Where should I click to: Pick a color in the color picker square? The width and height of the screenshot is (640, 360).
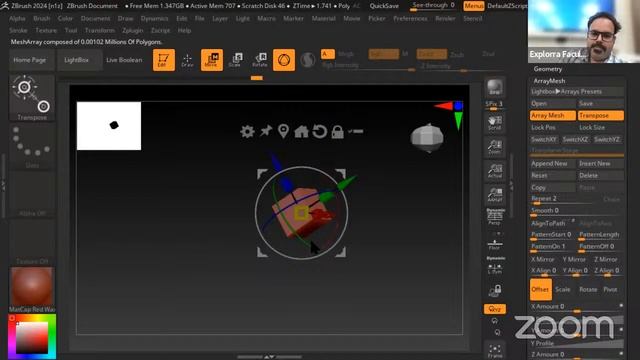click(x=32, y=338)
